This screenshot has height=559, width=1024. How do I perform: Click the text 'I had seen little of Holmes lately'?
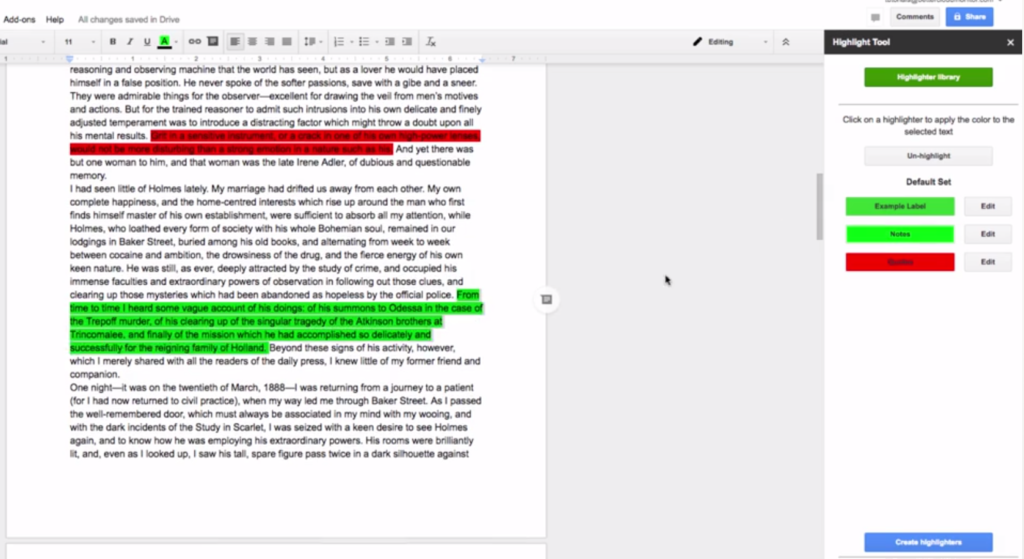coord(139,189)
